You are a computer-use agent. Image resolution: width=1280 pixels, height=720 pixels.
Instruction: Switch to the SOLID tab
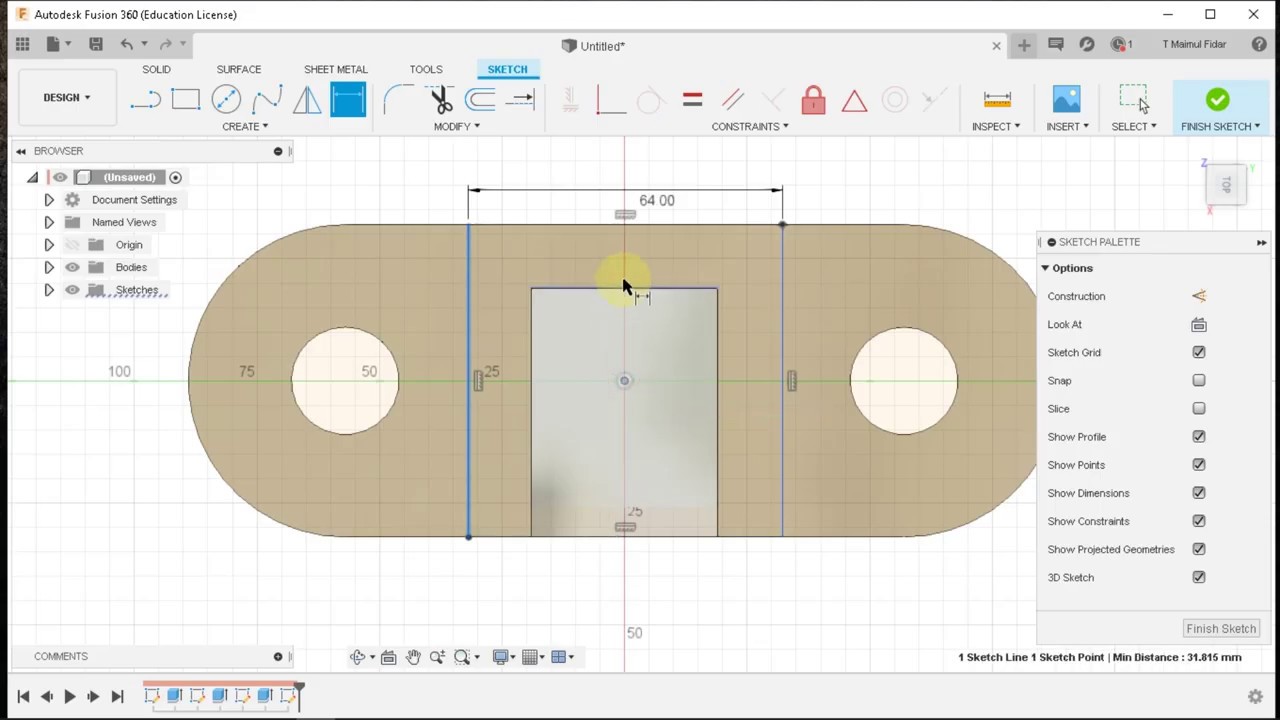click(x=156, y=69)
